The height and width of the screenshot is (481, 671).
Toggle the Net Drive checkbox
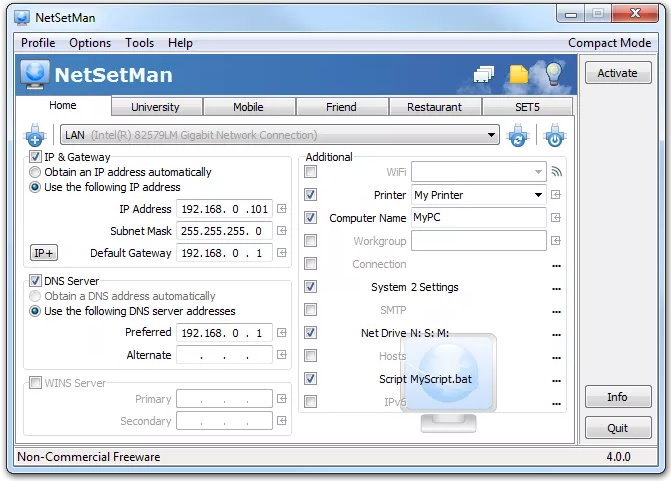click(311, 333)
